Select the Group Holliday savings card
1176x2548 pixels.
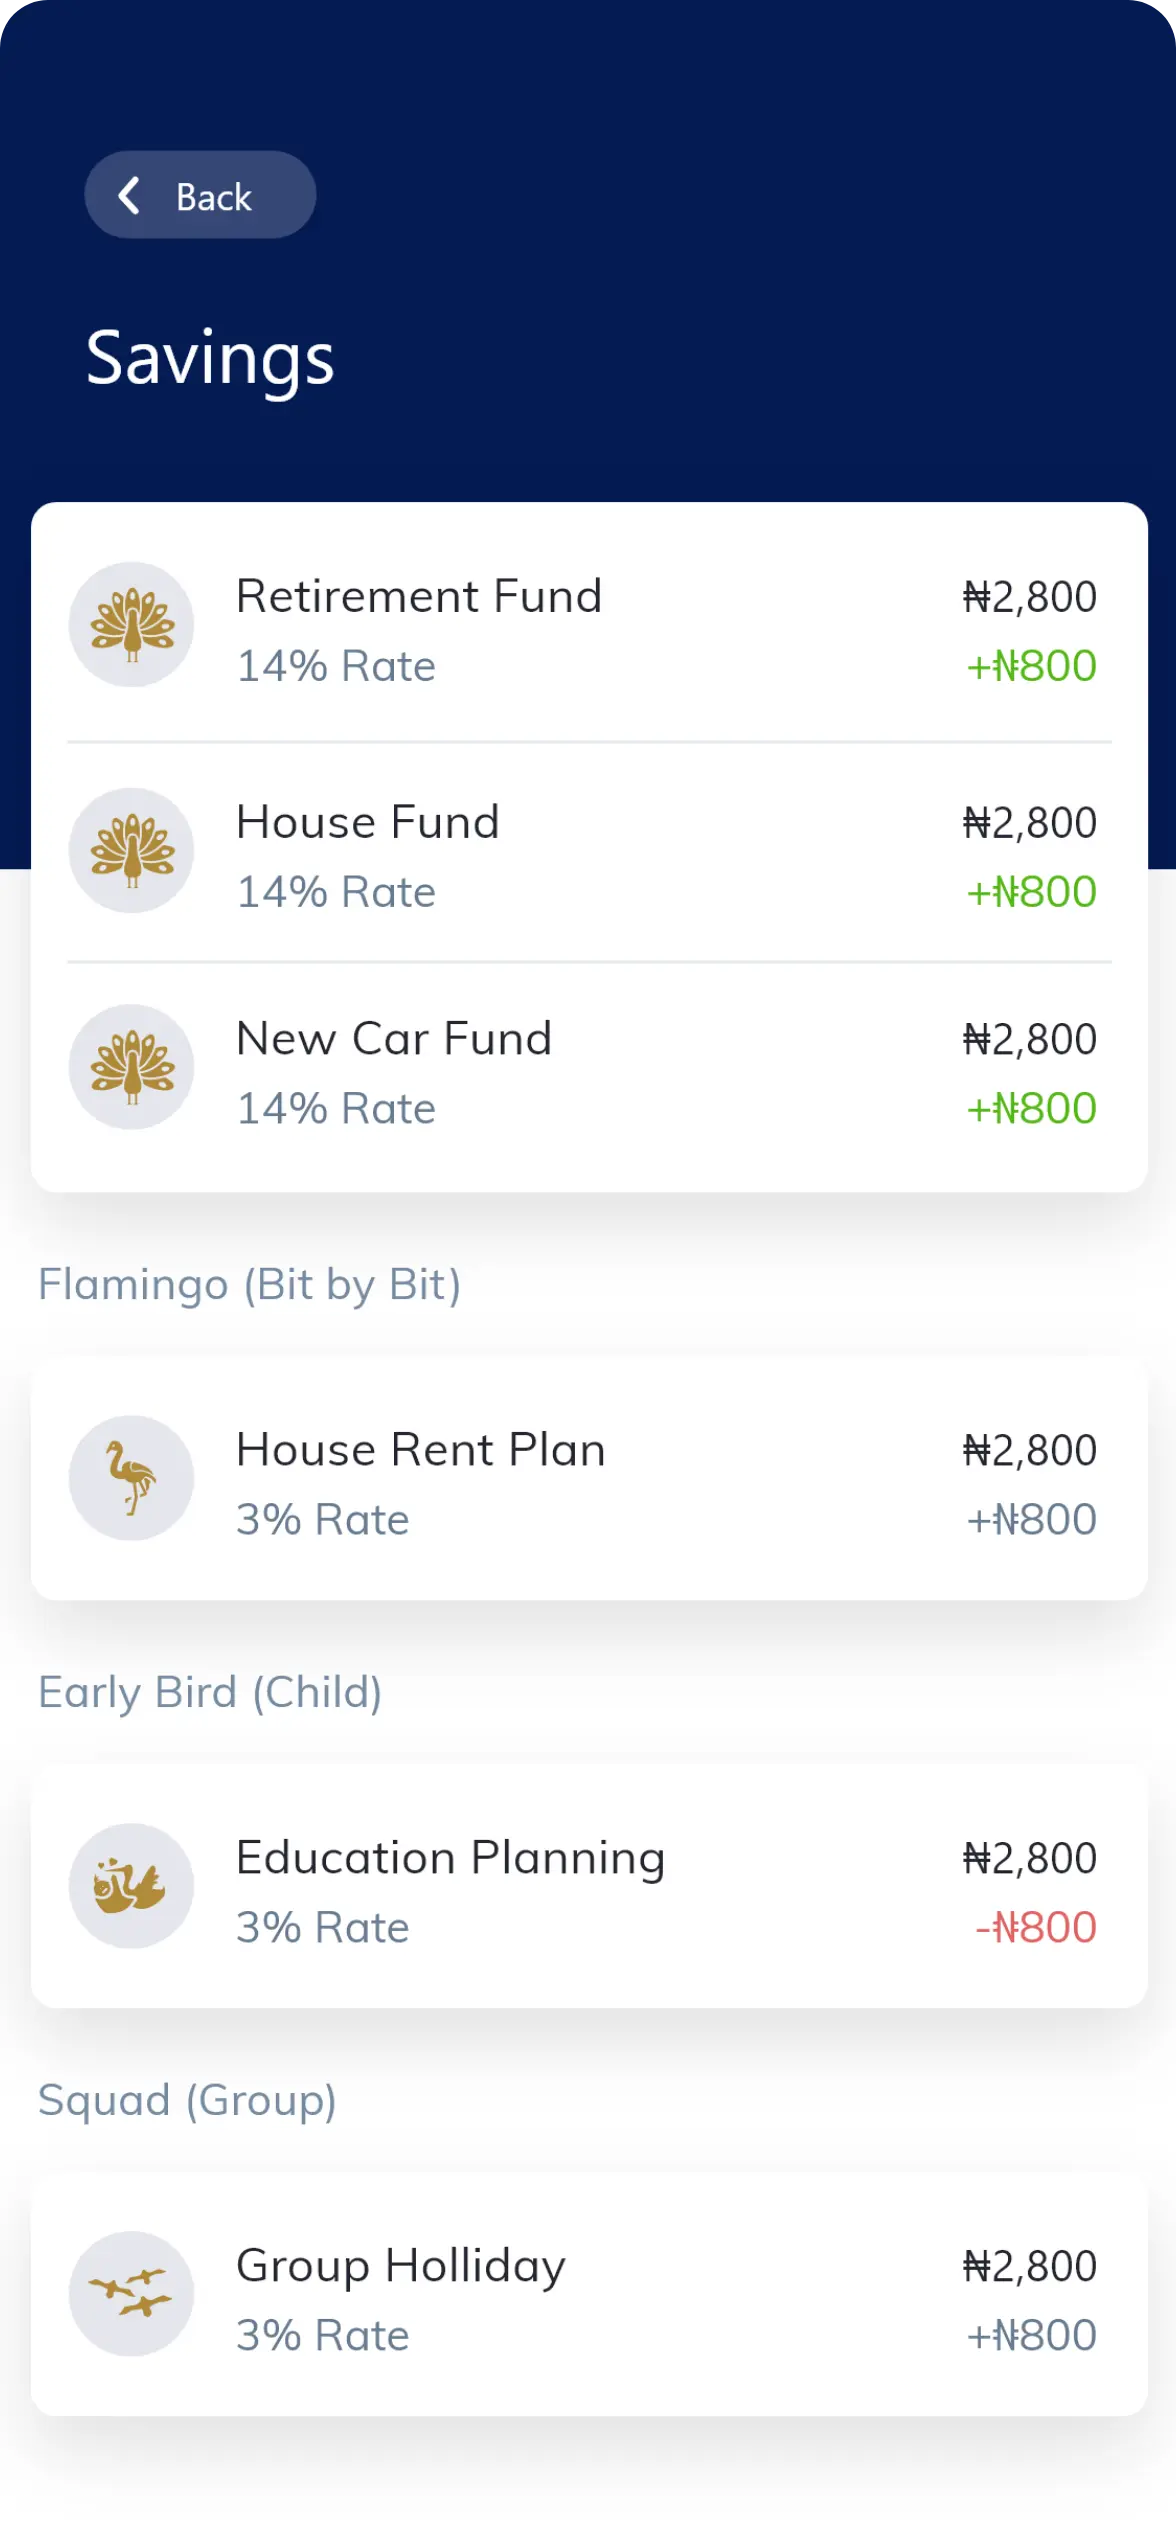(x=589, y=2294)
